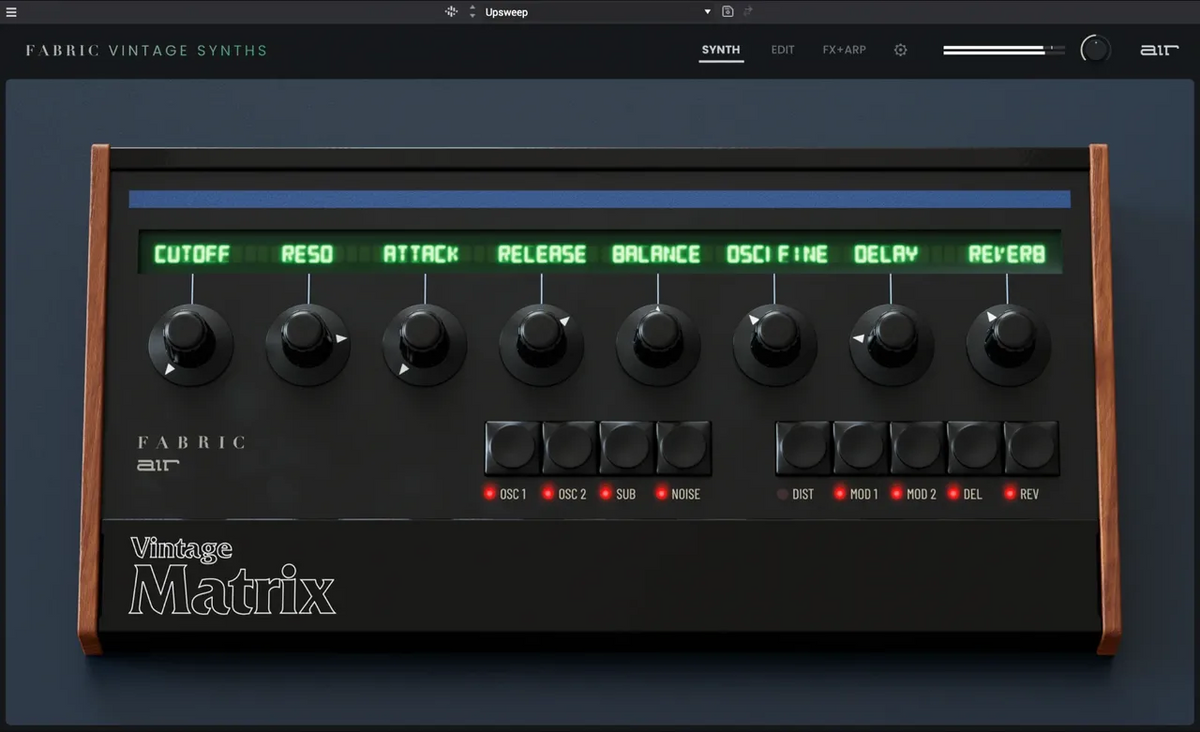Image resolution: width=1200 pixels, height=732 pixels.
Task: Switch to the EDIT tab
Action: (x=783, y=50)
